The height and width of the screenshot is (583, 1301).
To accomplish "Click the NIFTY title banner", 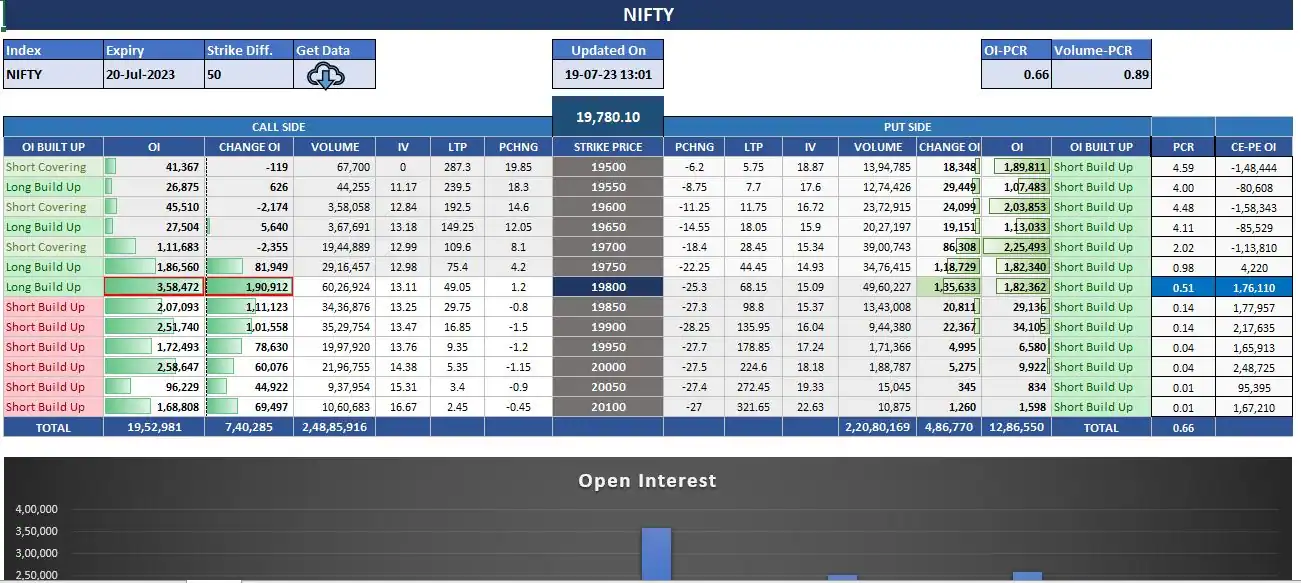I will pos(648,15).
